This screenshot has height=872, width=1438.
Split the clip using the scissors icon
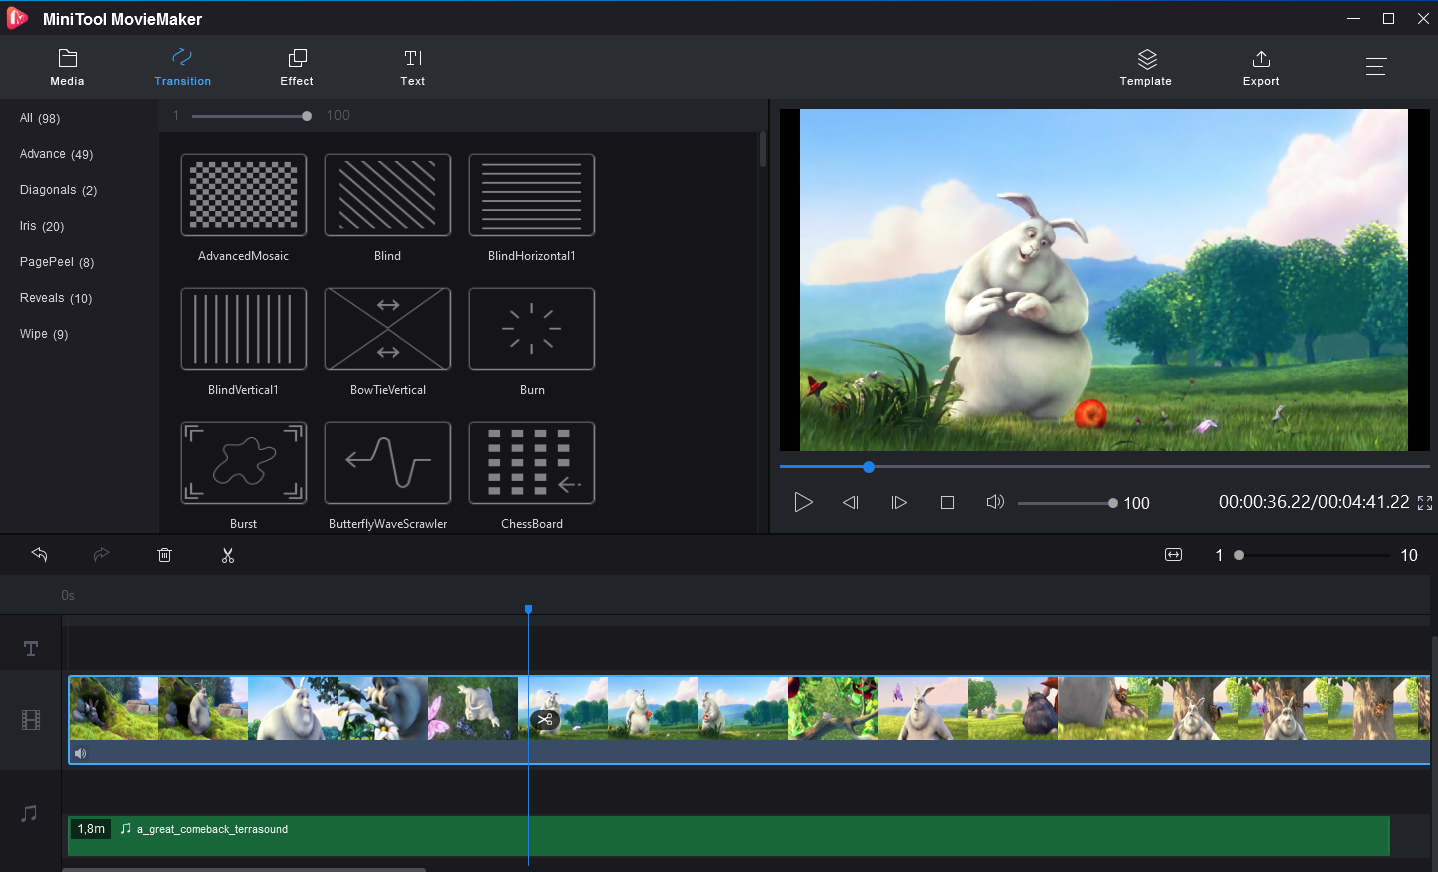(227, 555)
